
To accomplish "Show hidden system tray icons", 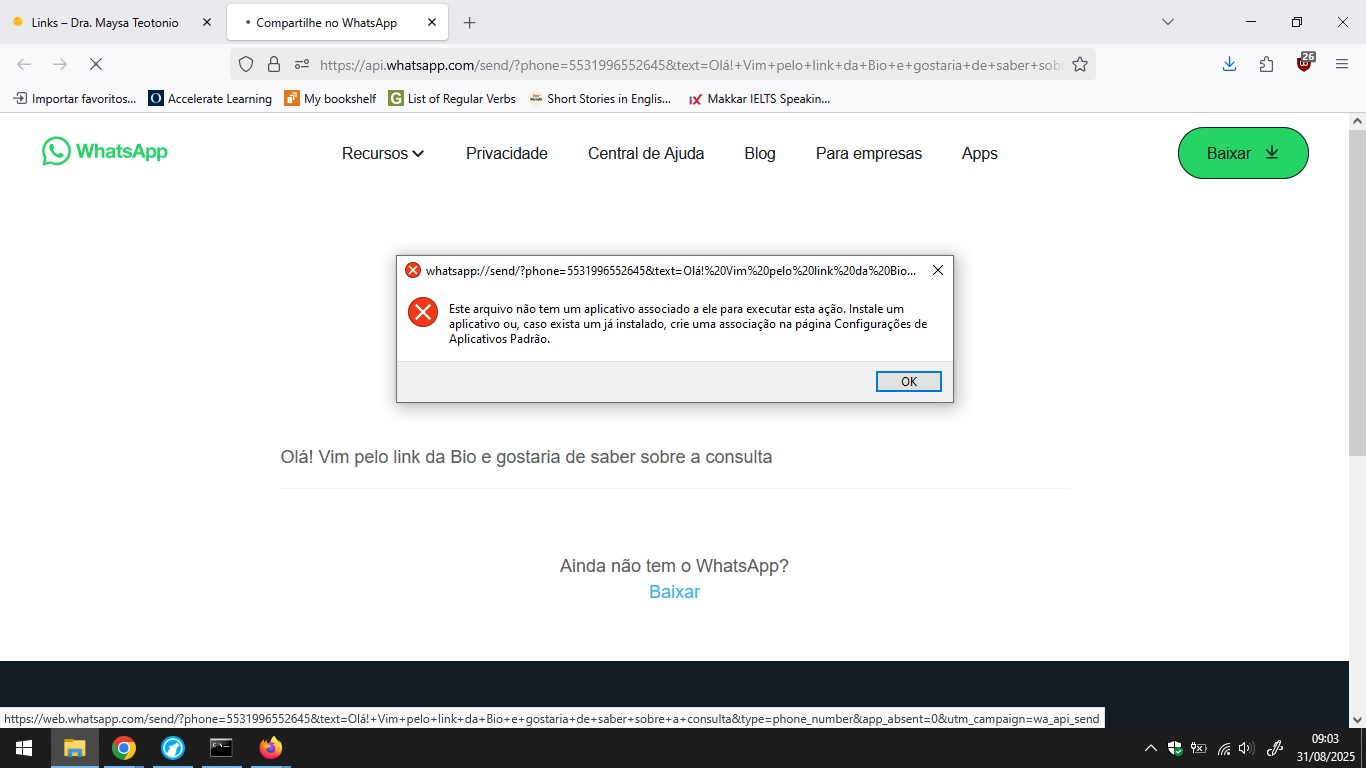I will coord(1151,748).
